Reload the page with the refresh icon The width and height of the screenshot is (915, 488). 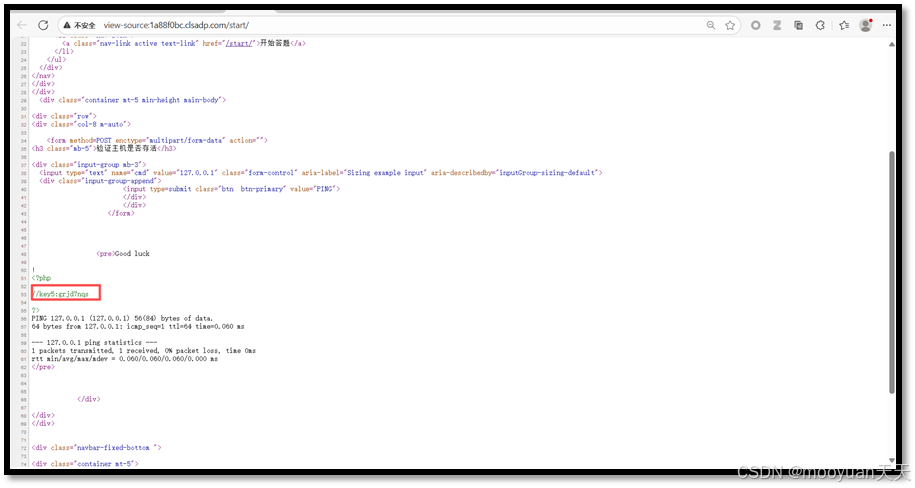(43, 25)
